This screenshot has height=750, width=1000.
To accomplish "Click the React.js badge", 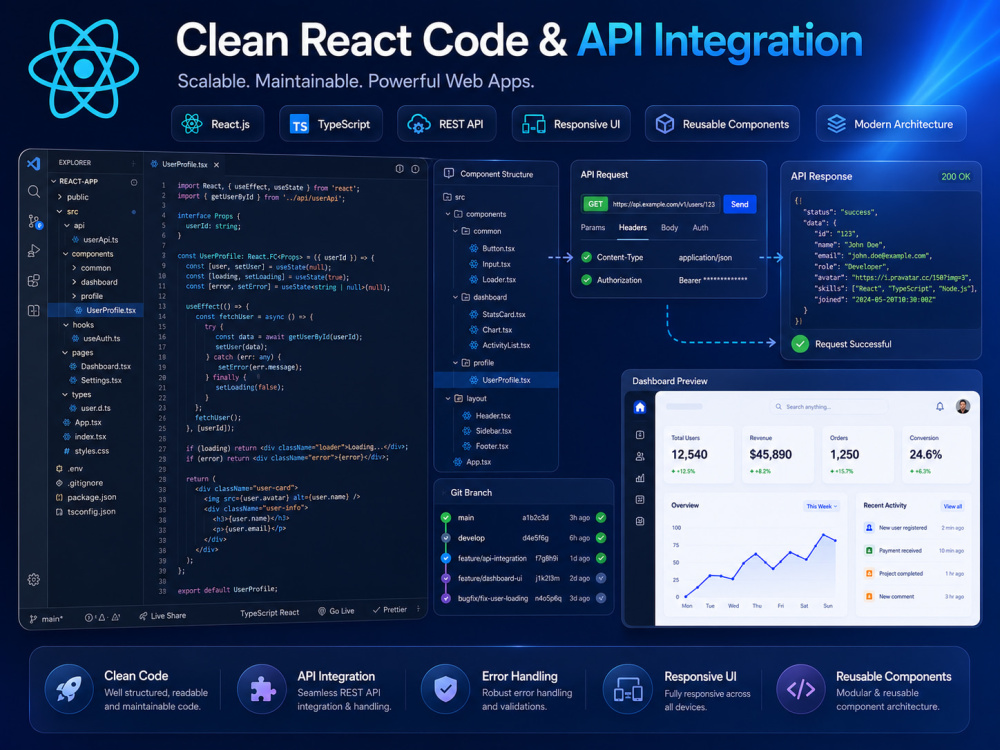I will click(x=217, y=124).
